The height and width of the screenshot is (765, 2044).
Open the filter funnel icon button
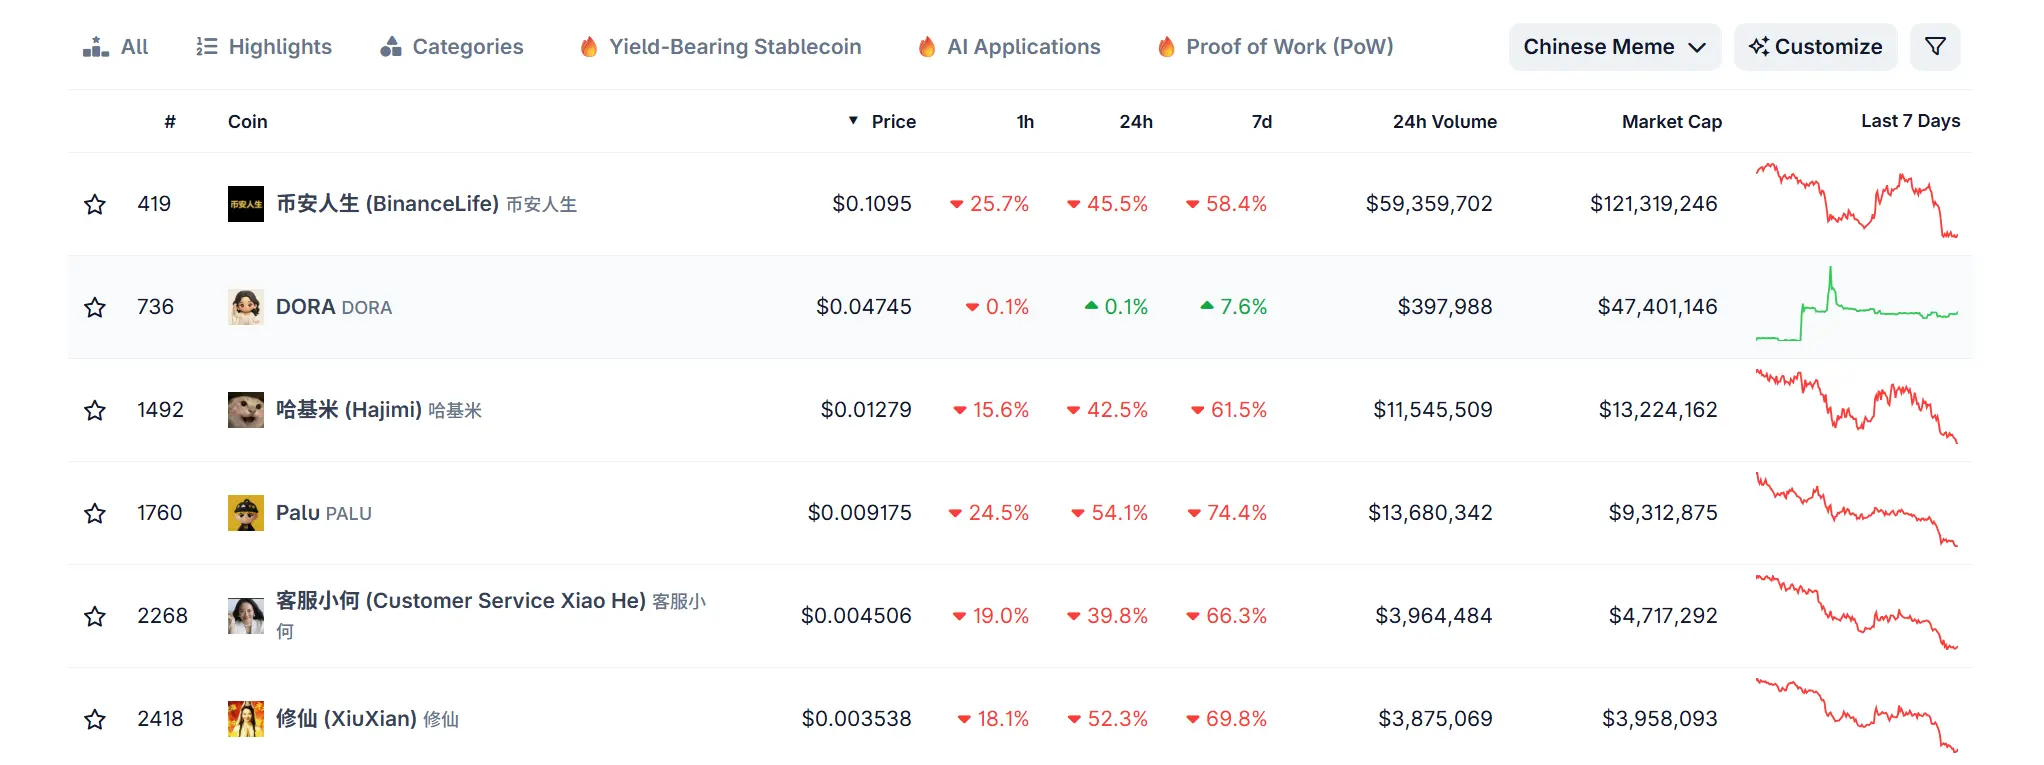coord(1935,47)
